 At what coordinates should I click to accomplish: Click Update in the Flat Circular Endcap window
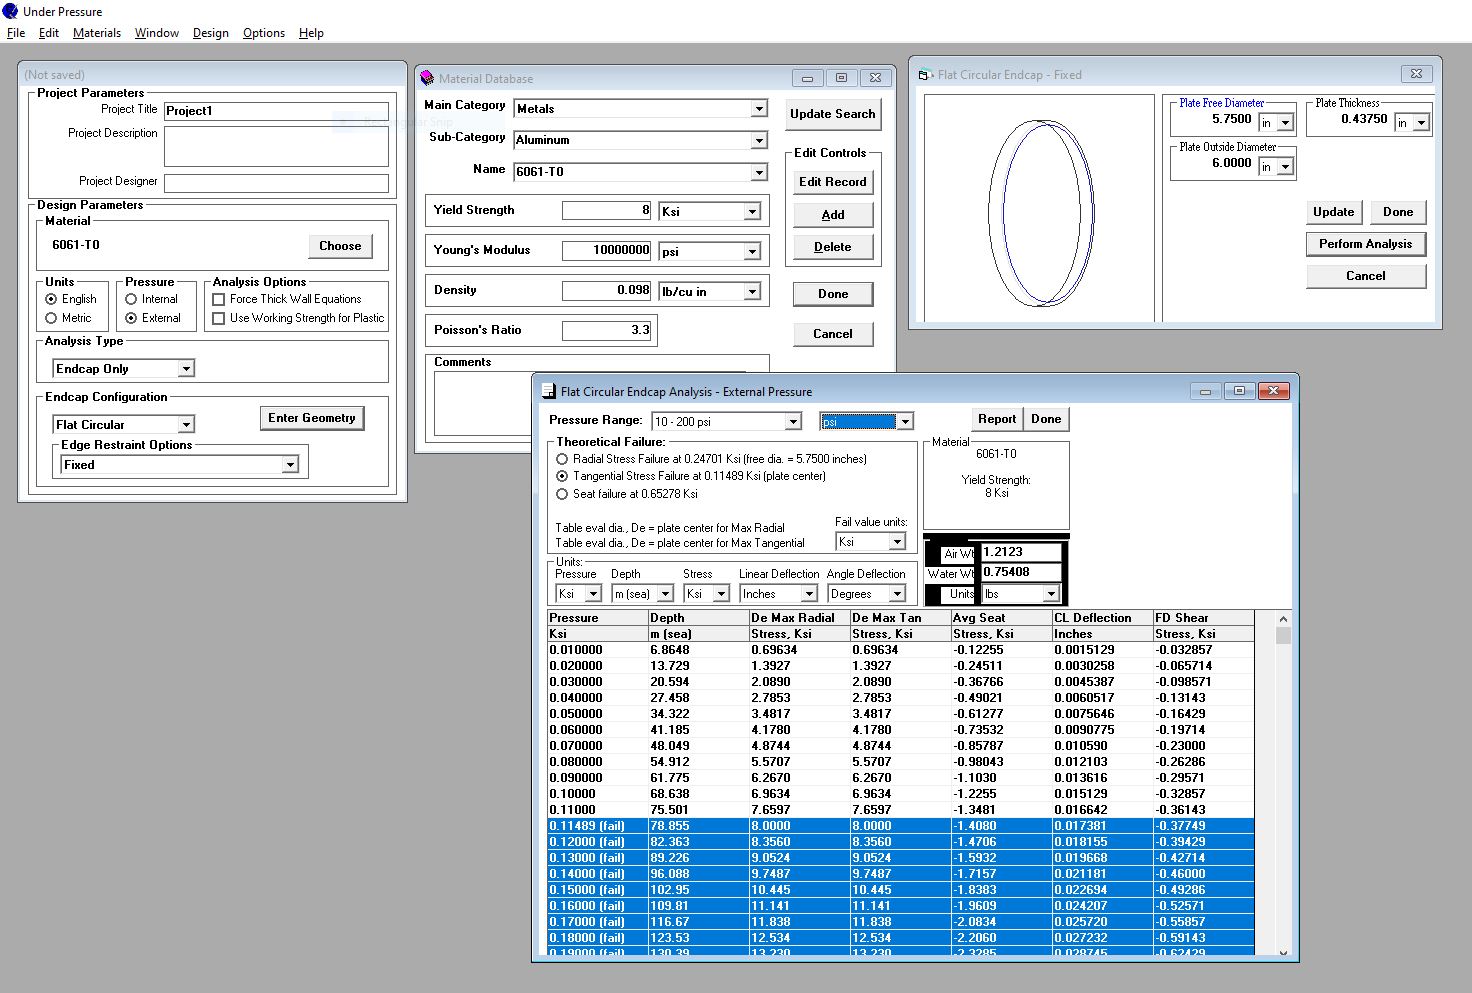[x=1334, y=212]
